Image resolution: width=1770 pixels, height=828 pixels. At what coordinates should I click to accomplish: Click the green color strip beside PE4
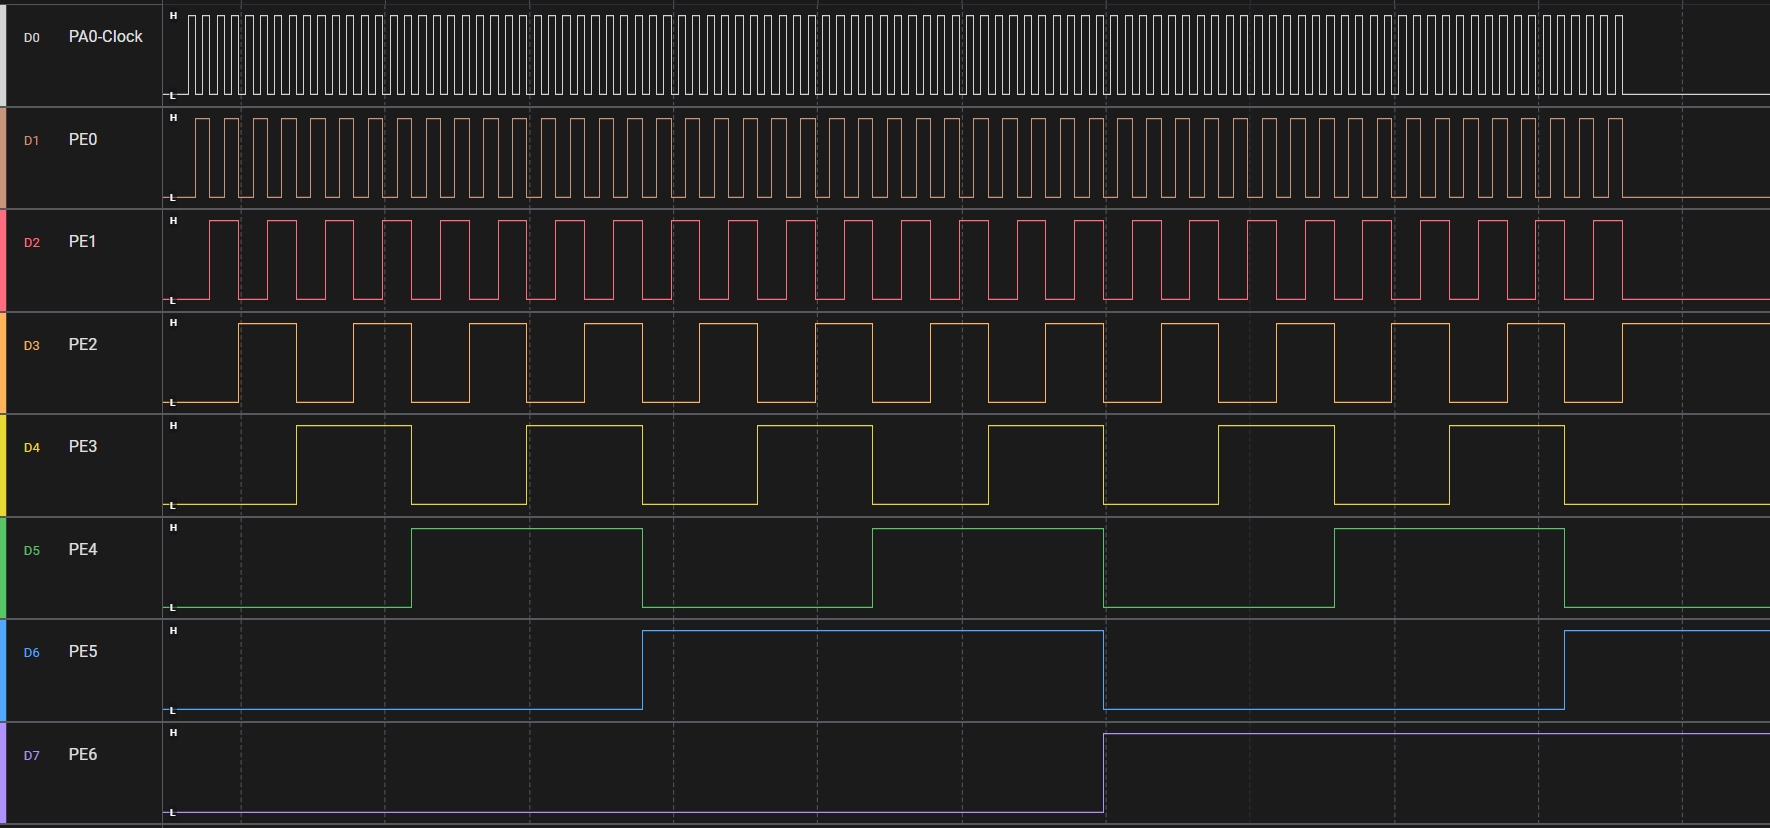pyautogui.click(x=3, y=568)
